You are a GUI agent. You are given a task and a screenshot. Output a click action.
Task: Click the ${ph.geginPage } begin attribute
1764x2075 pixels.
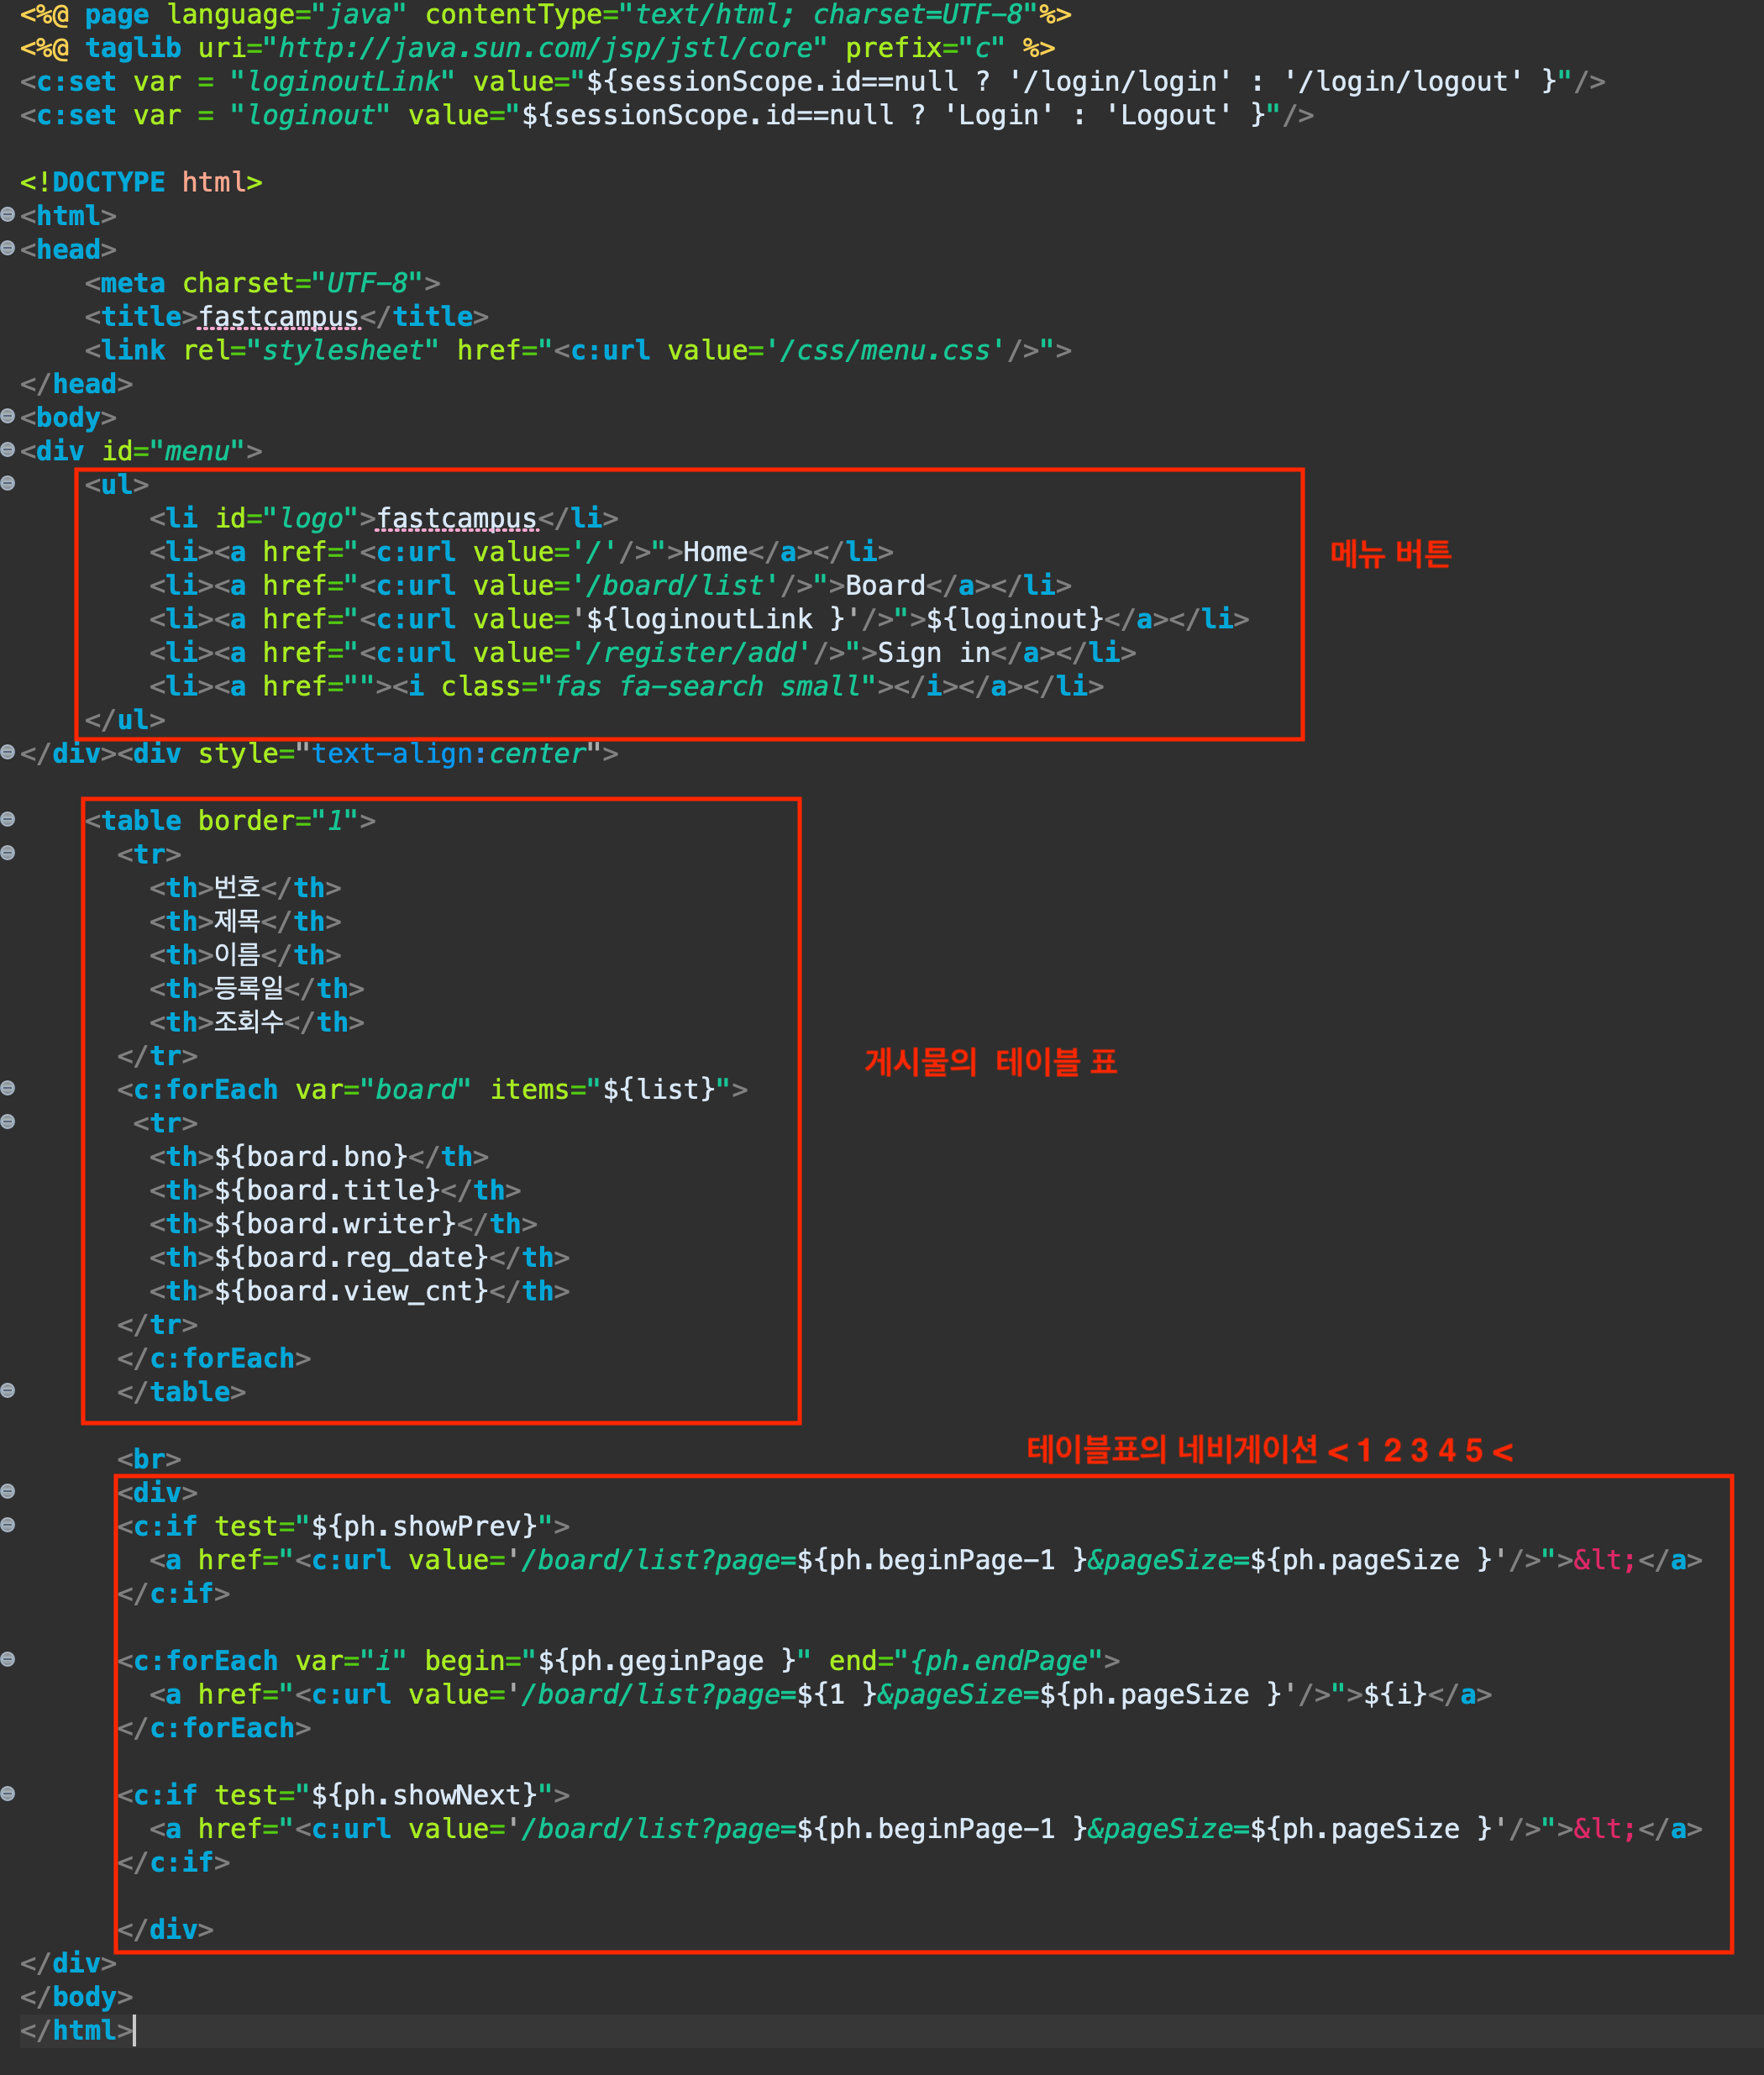666,1661
